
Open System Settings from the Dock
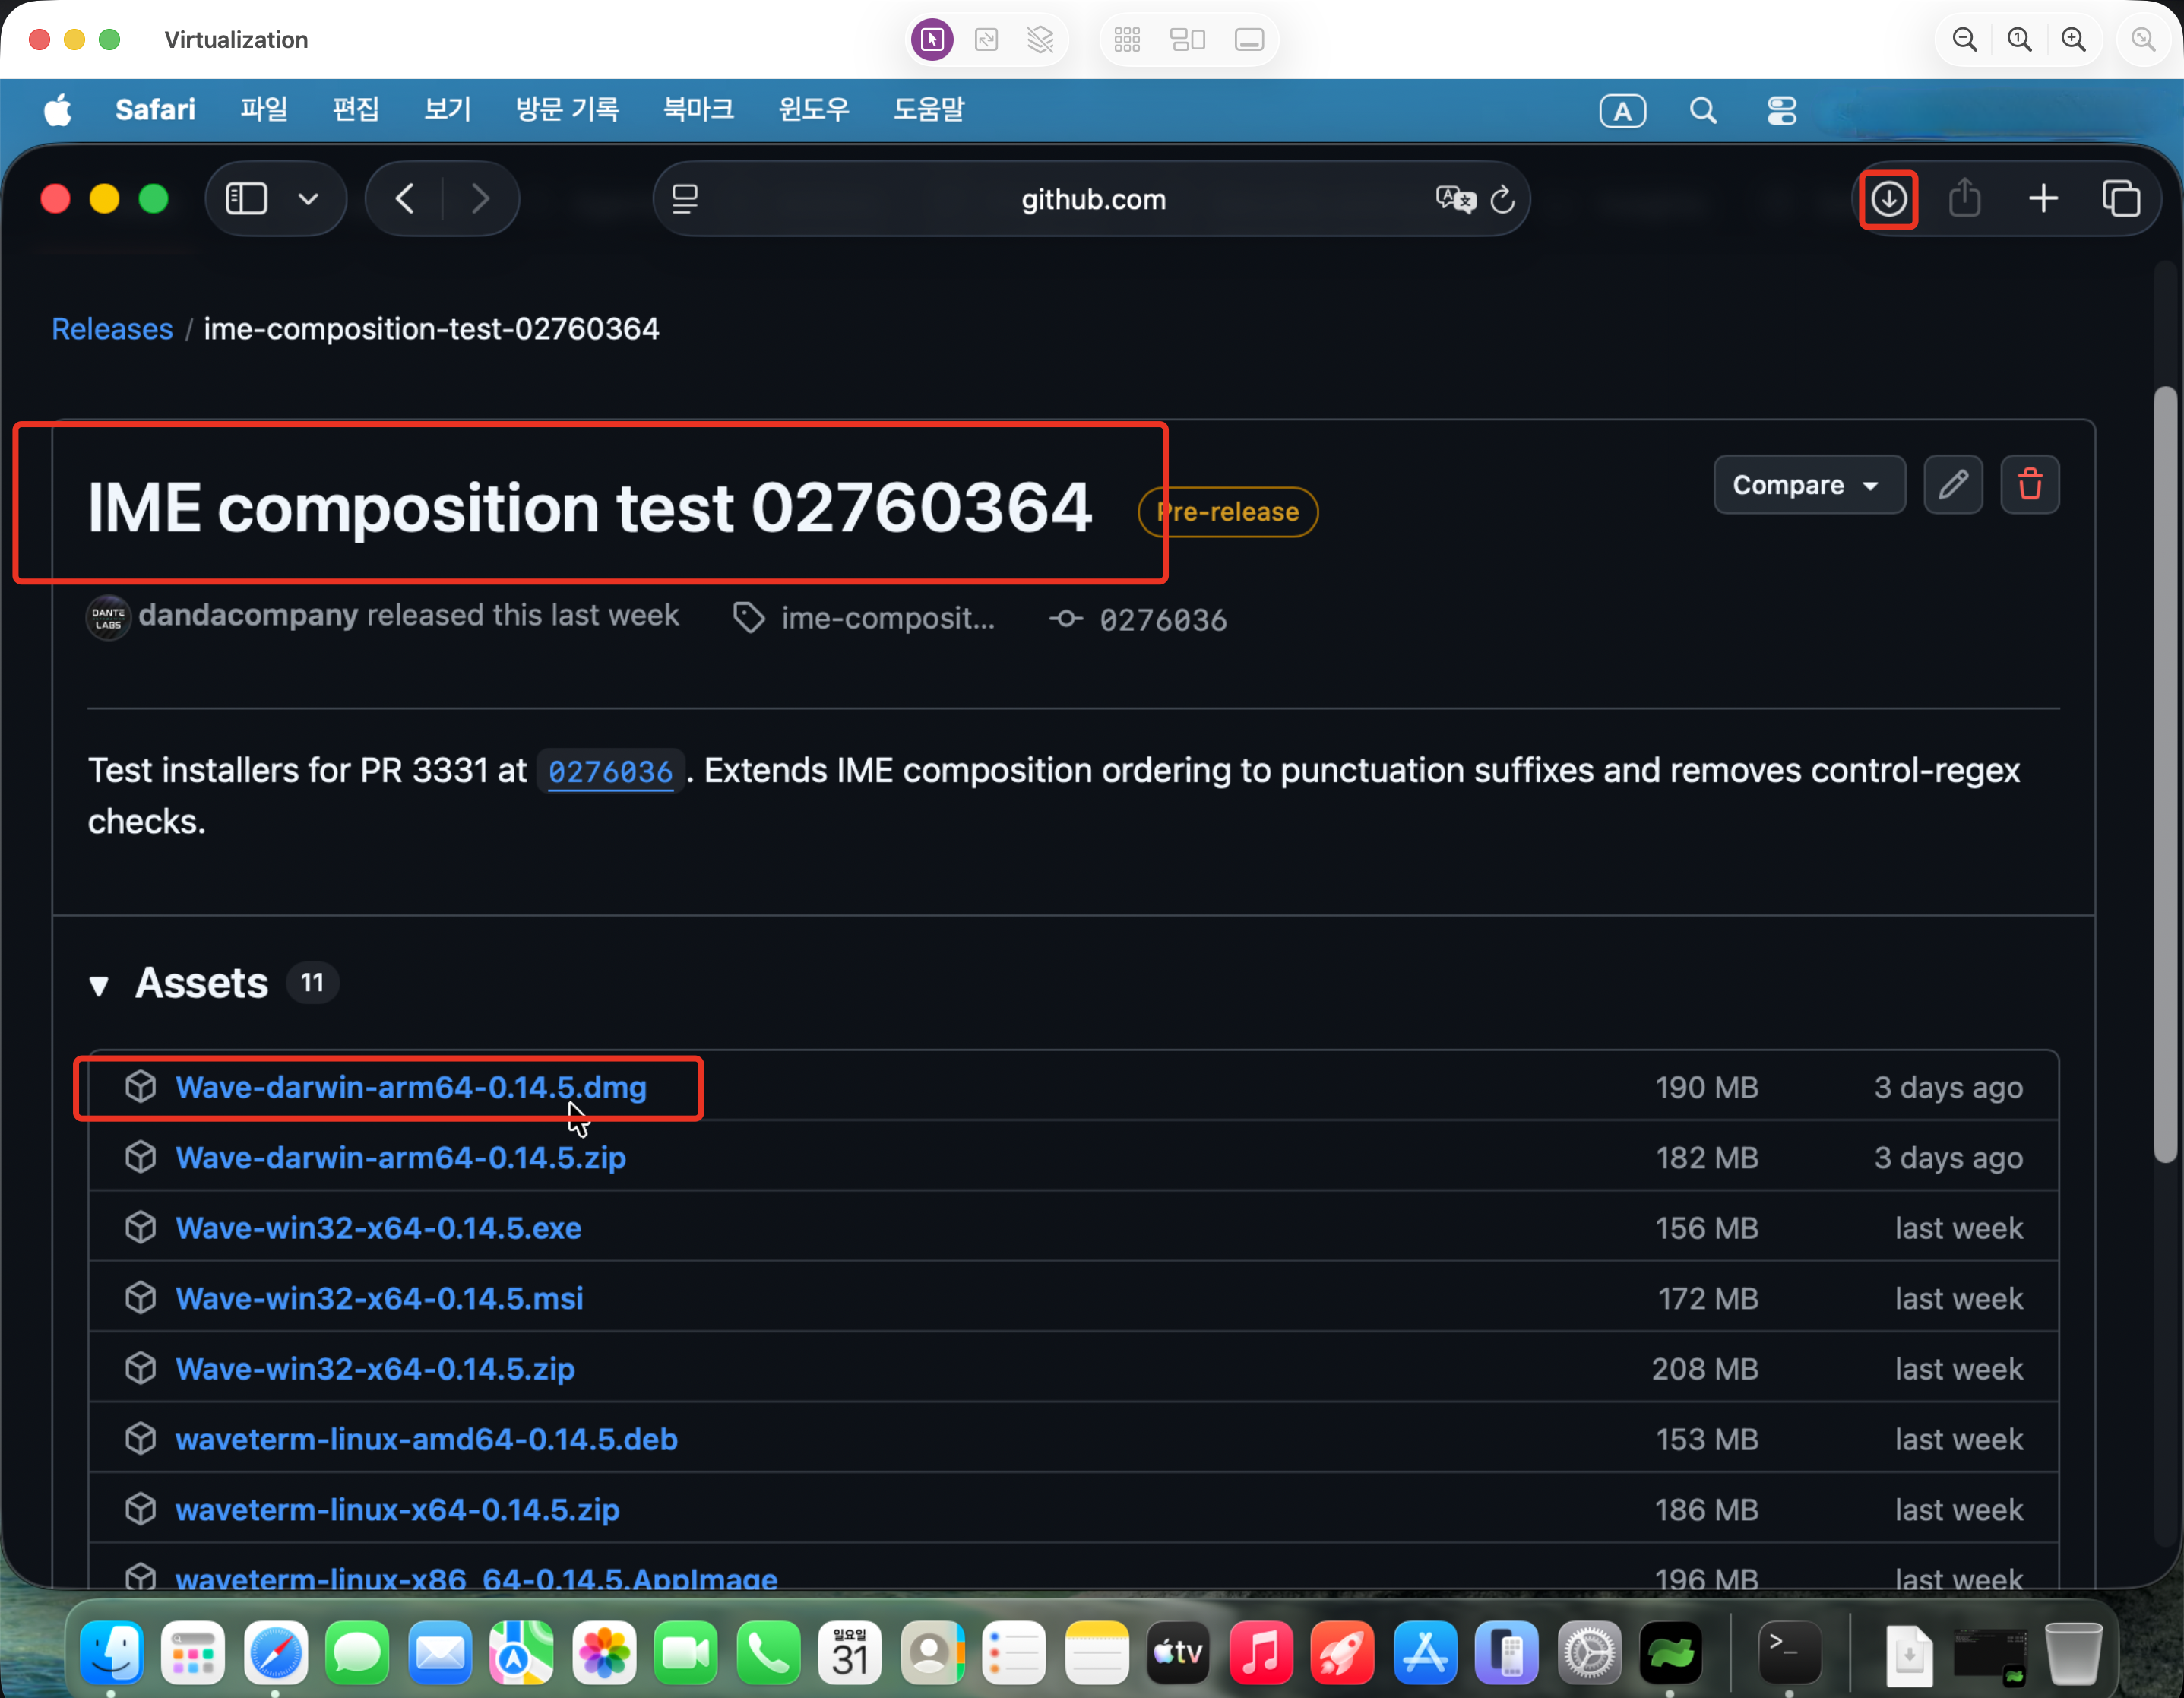pos(1588,1651)
